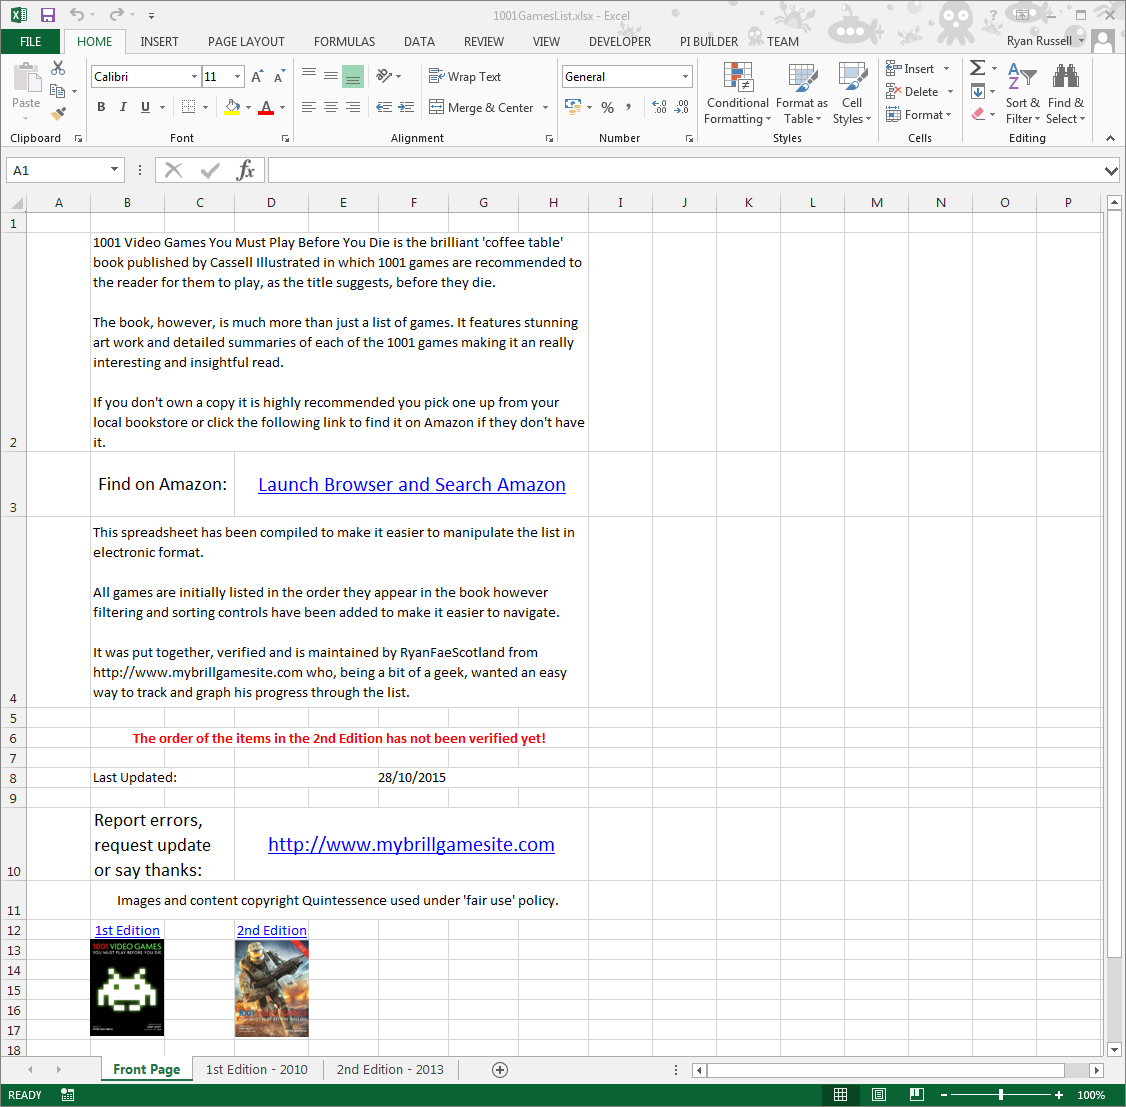Toggle Wrap Text
The width and height of the screenshot is (1126, 1107).
pos(465,76)
